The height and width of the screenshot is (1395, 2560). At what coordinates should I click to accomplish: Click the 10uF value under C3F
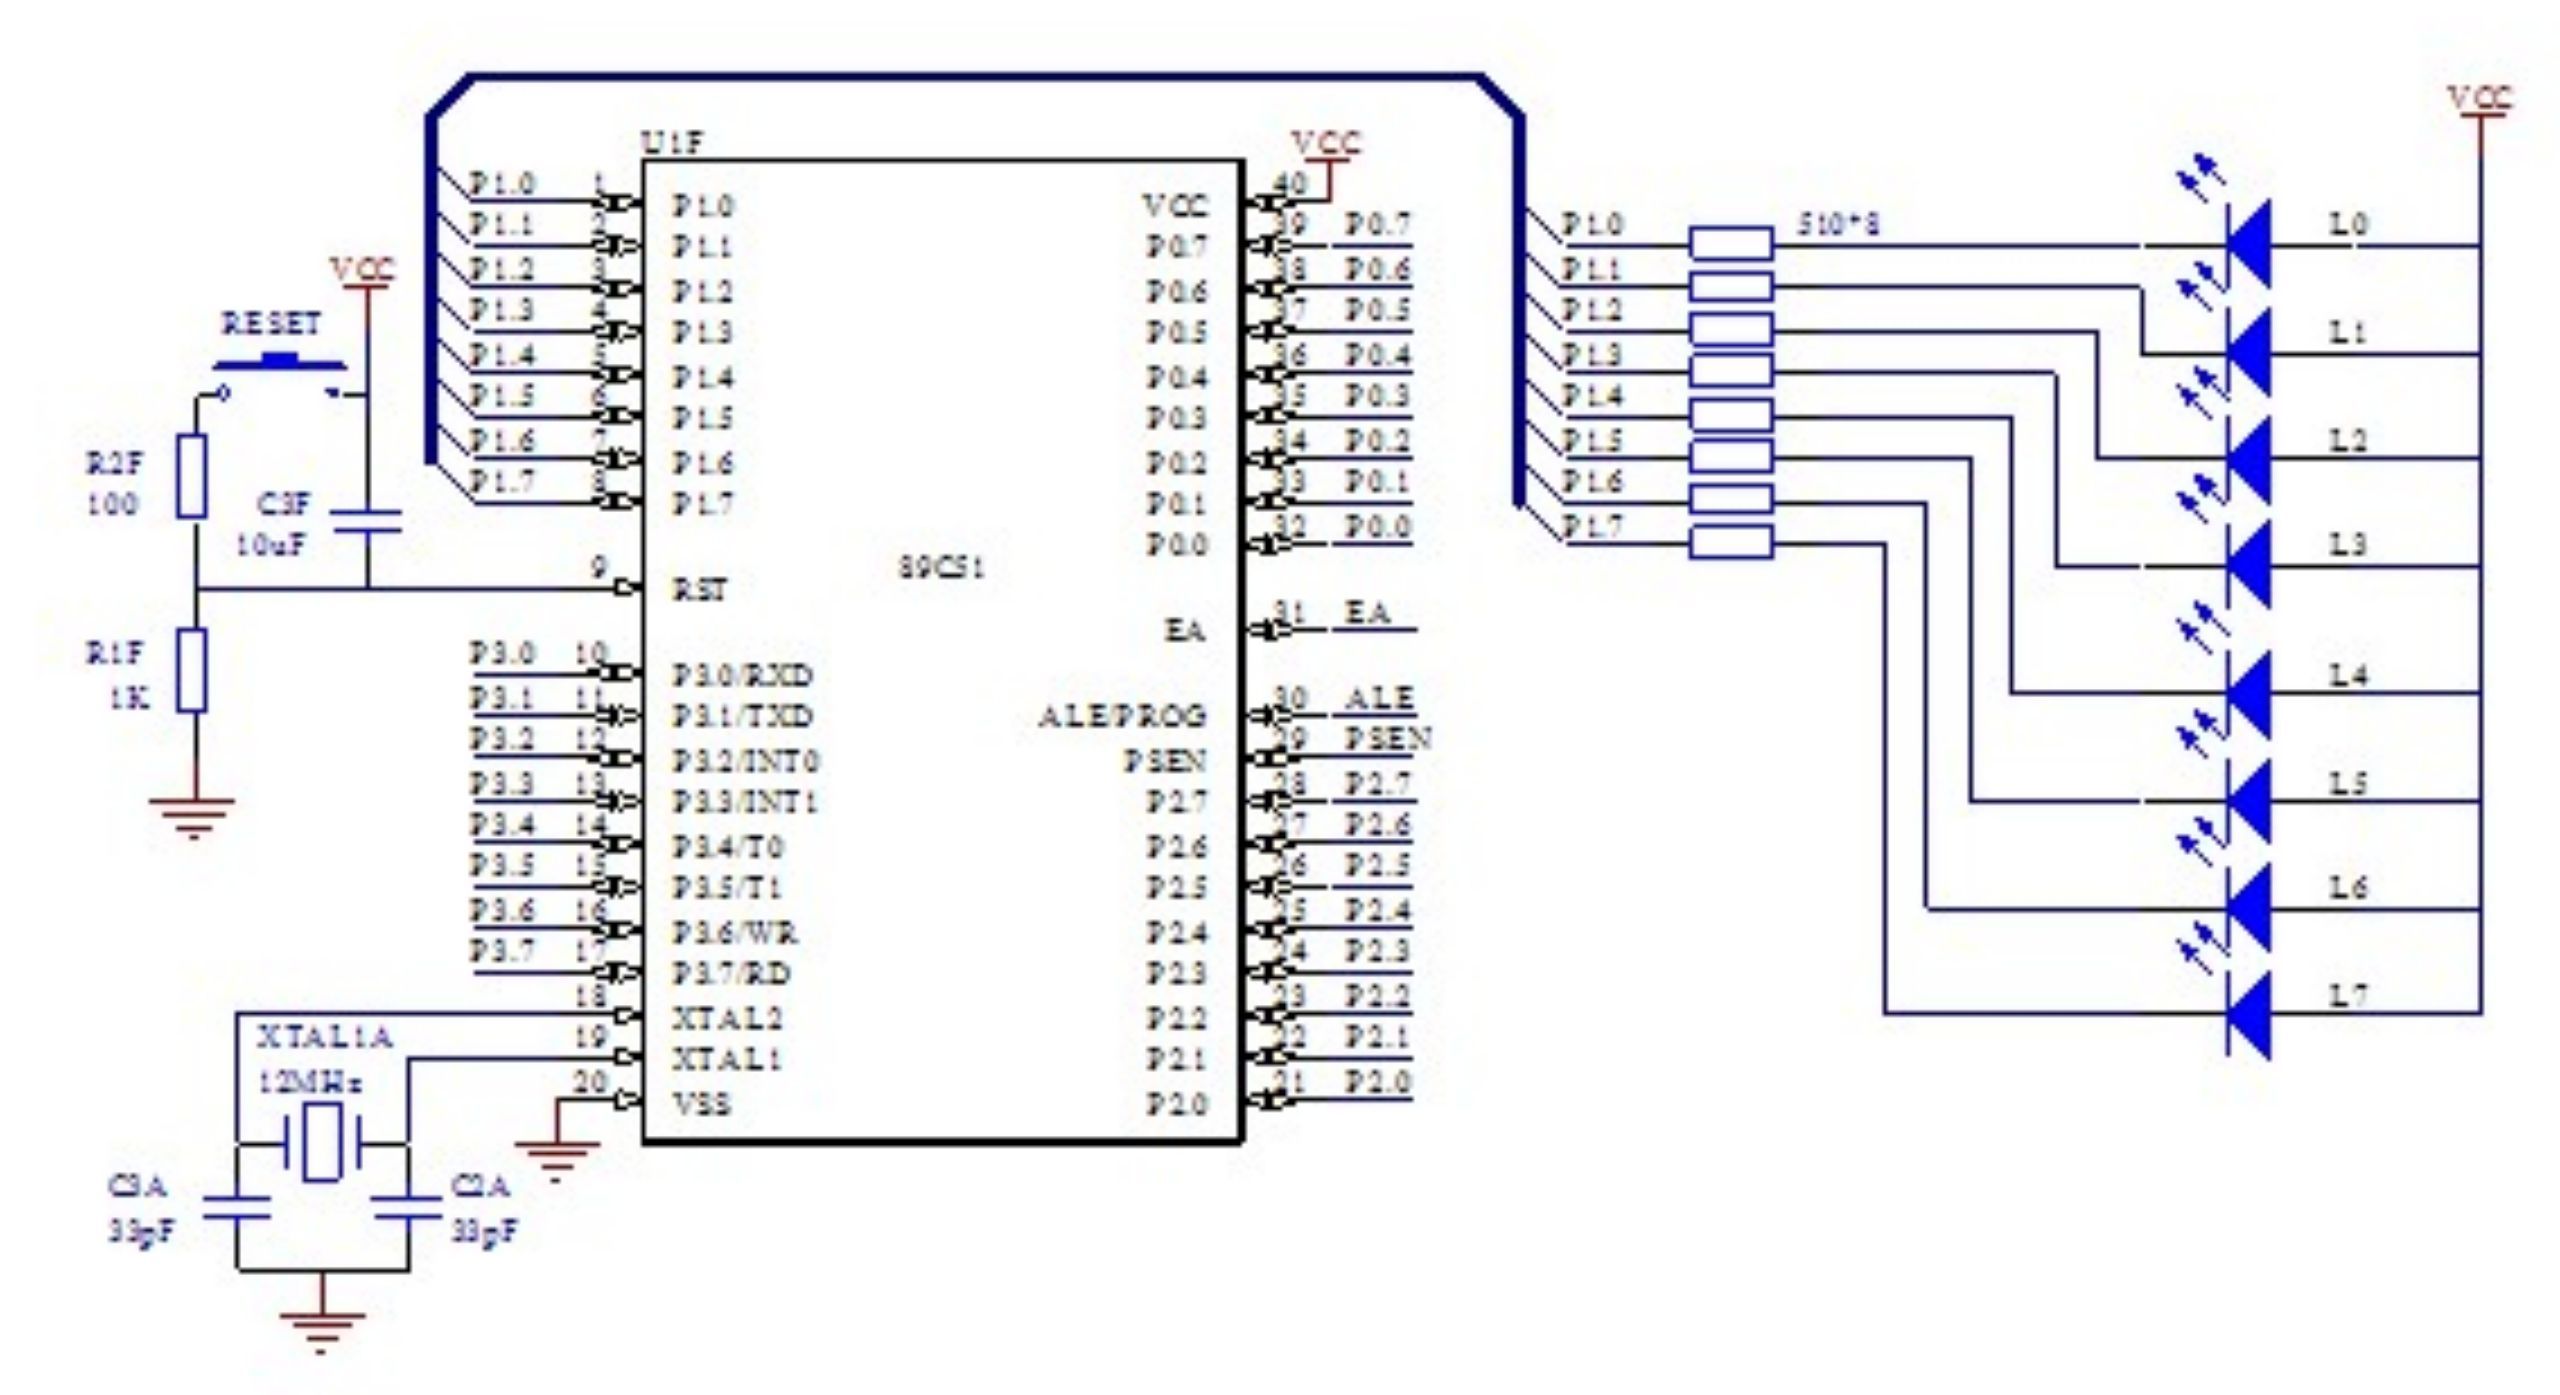pos(272,546)
